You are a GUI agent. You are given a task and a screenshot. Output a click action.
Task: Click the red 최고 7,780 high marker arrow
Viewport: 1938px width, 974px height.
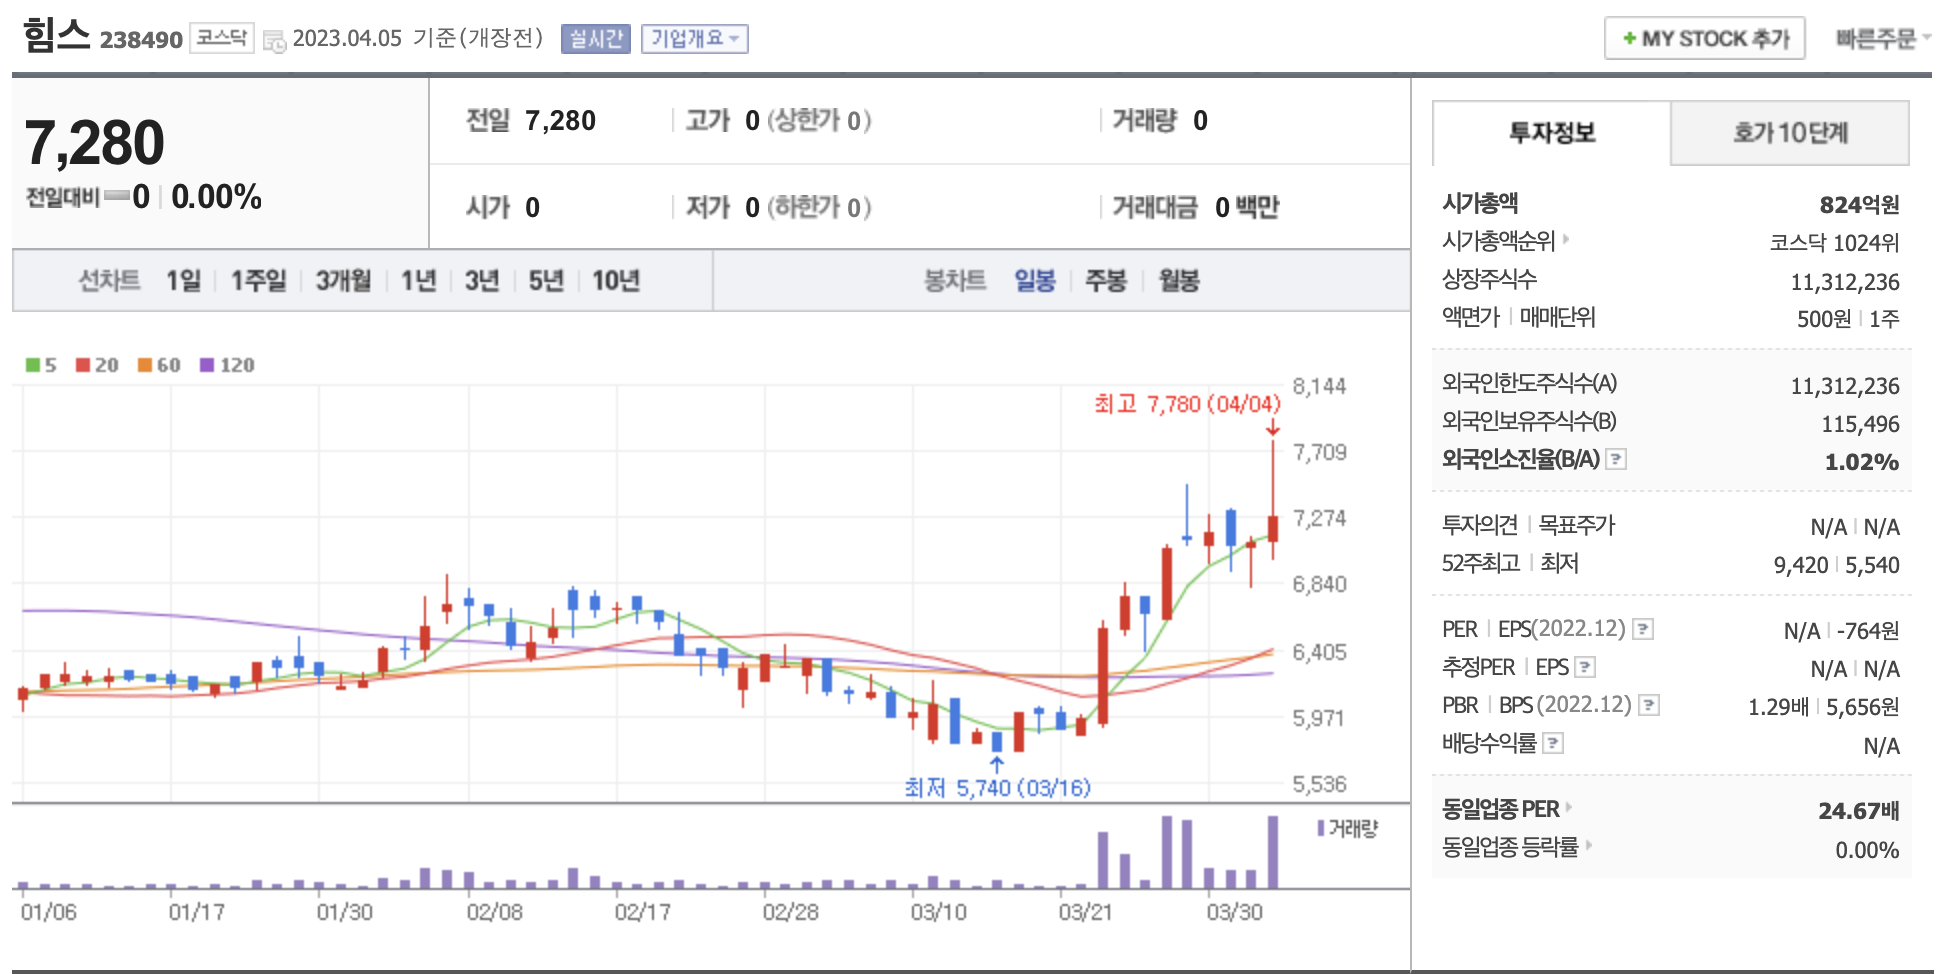click(x=1272, y=428)
